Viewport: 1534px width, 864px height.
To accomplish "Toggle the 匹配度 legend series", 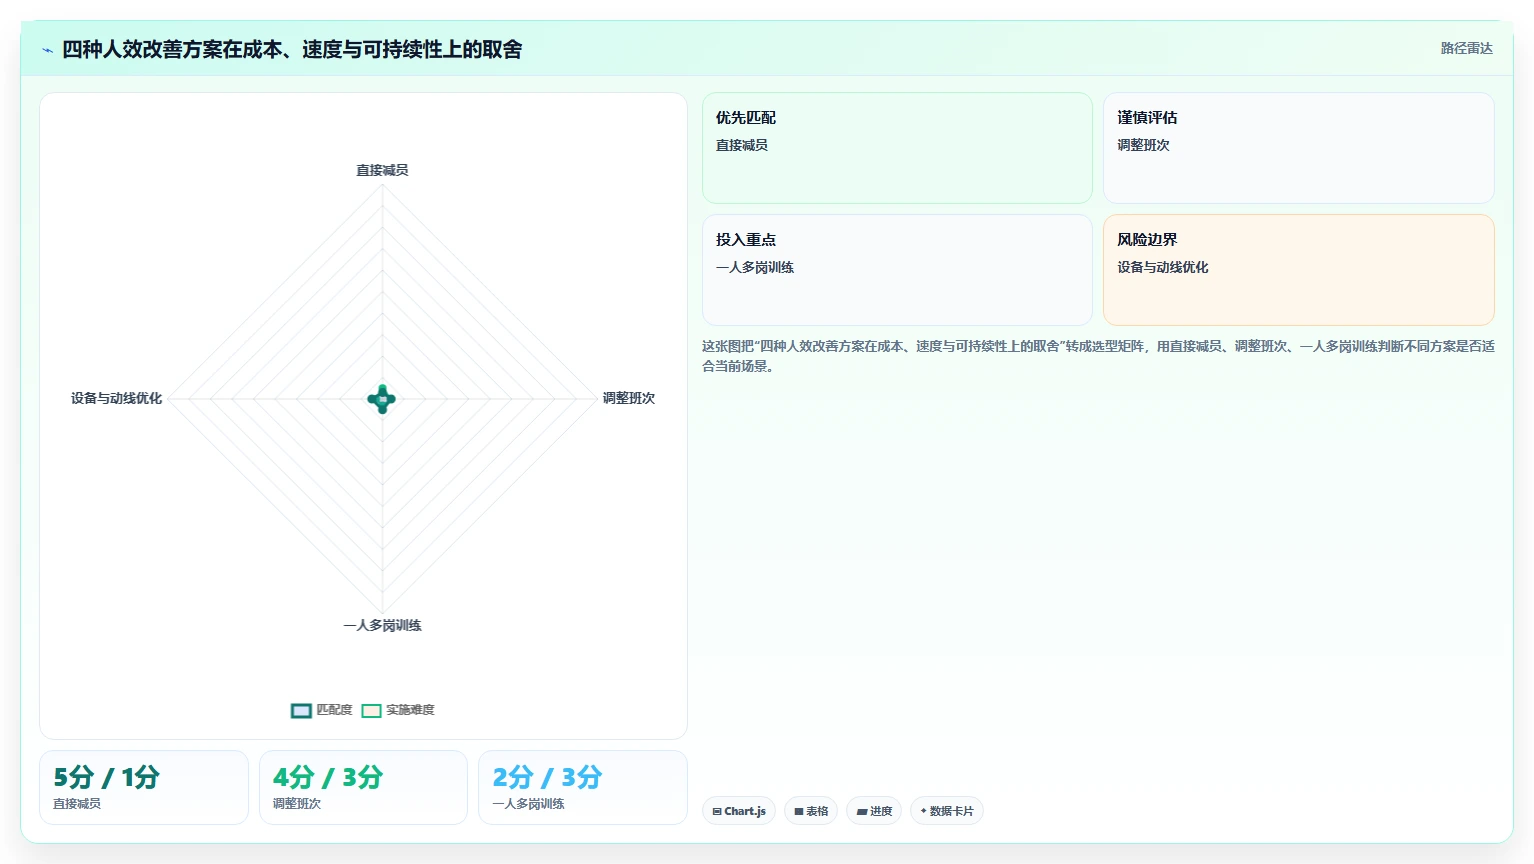I will click(x=322, y=710).
